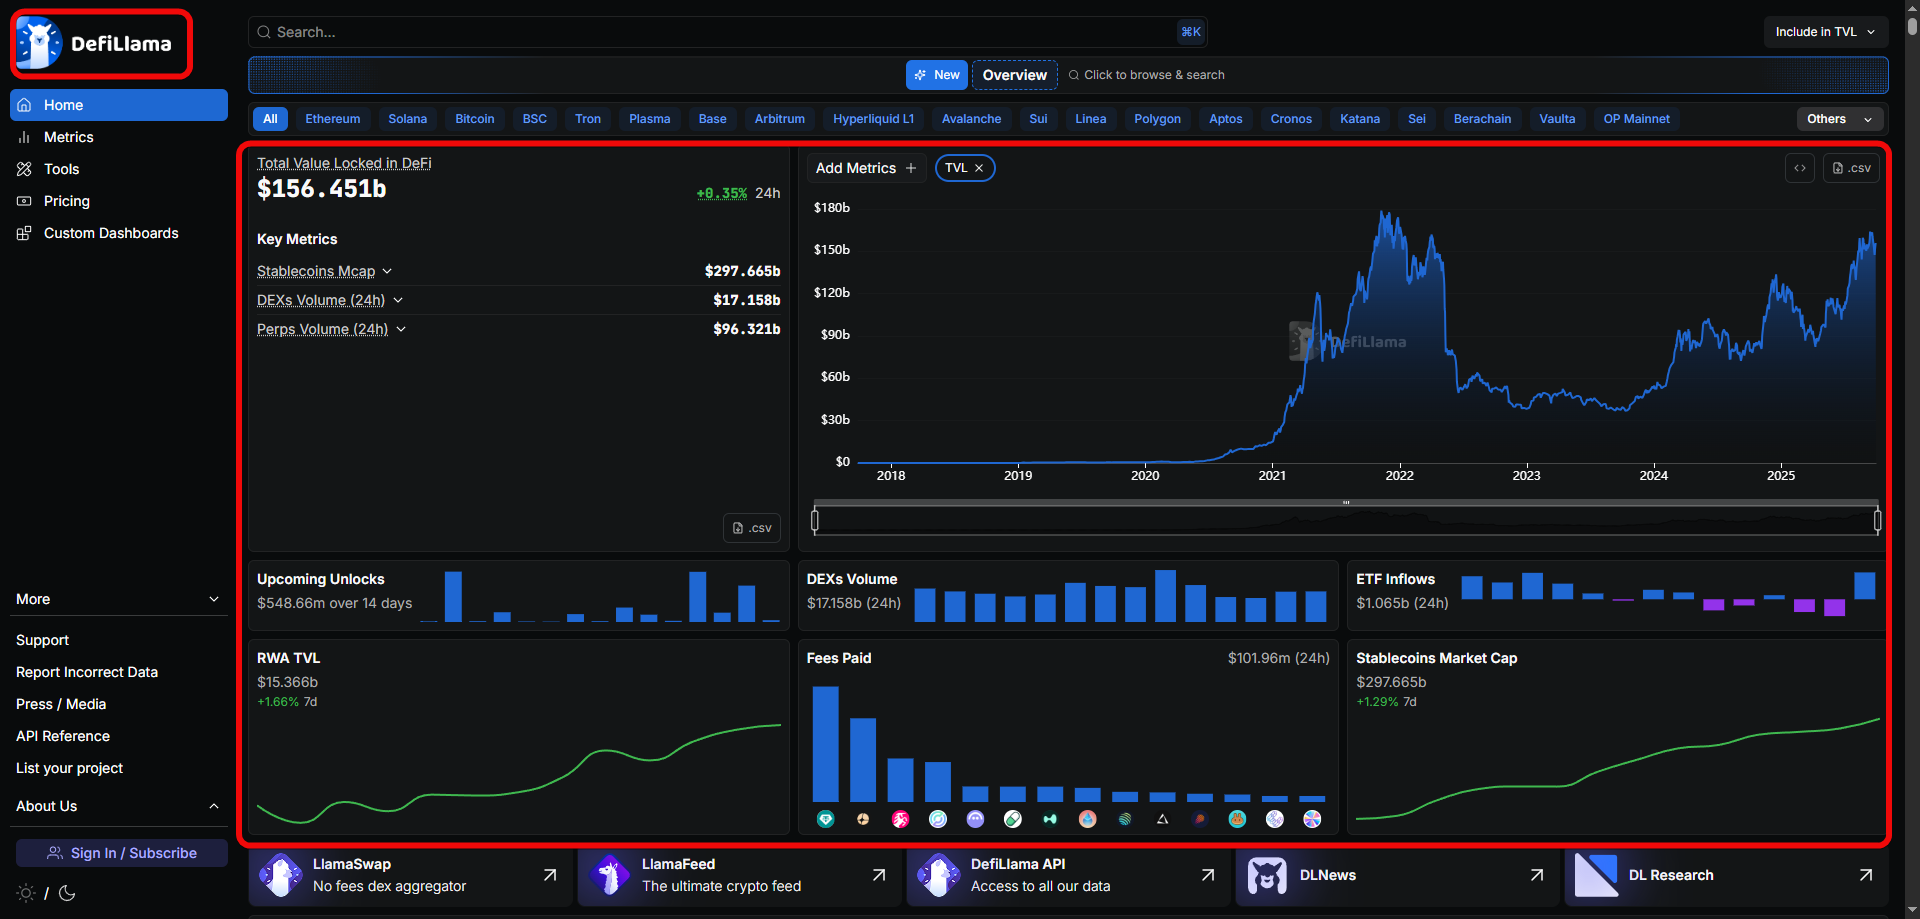Open Report Incorrect Data link
Viewport: 1920px width, 919px height.
coord(87,672)
